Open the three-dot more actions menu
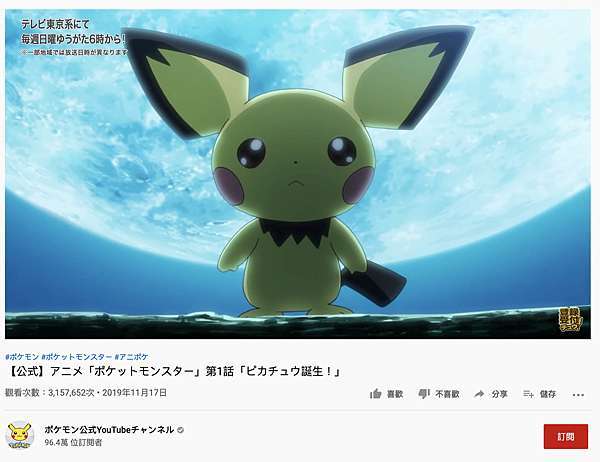 click(578, 395)
